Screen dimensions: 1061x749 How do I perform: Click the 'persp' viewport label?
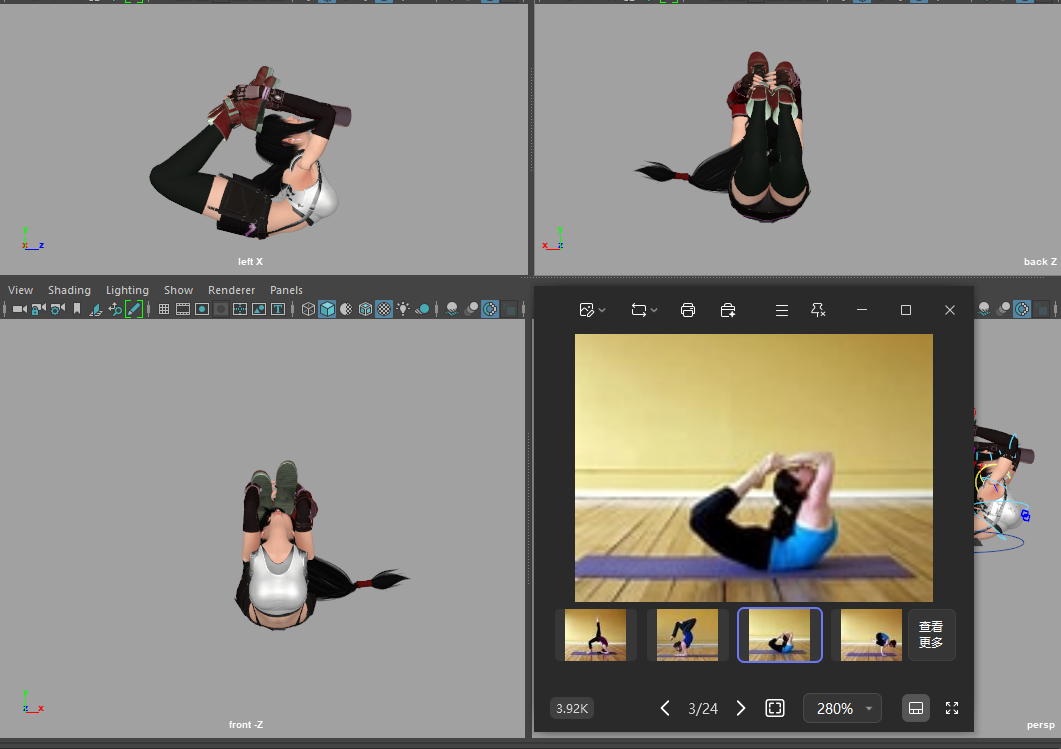tap(1041, 725)
